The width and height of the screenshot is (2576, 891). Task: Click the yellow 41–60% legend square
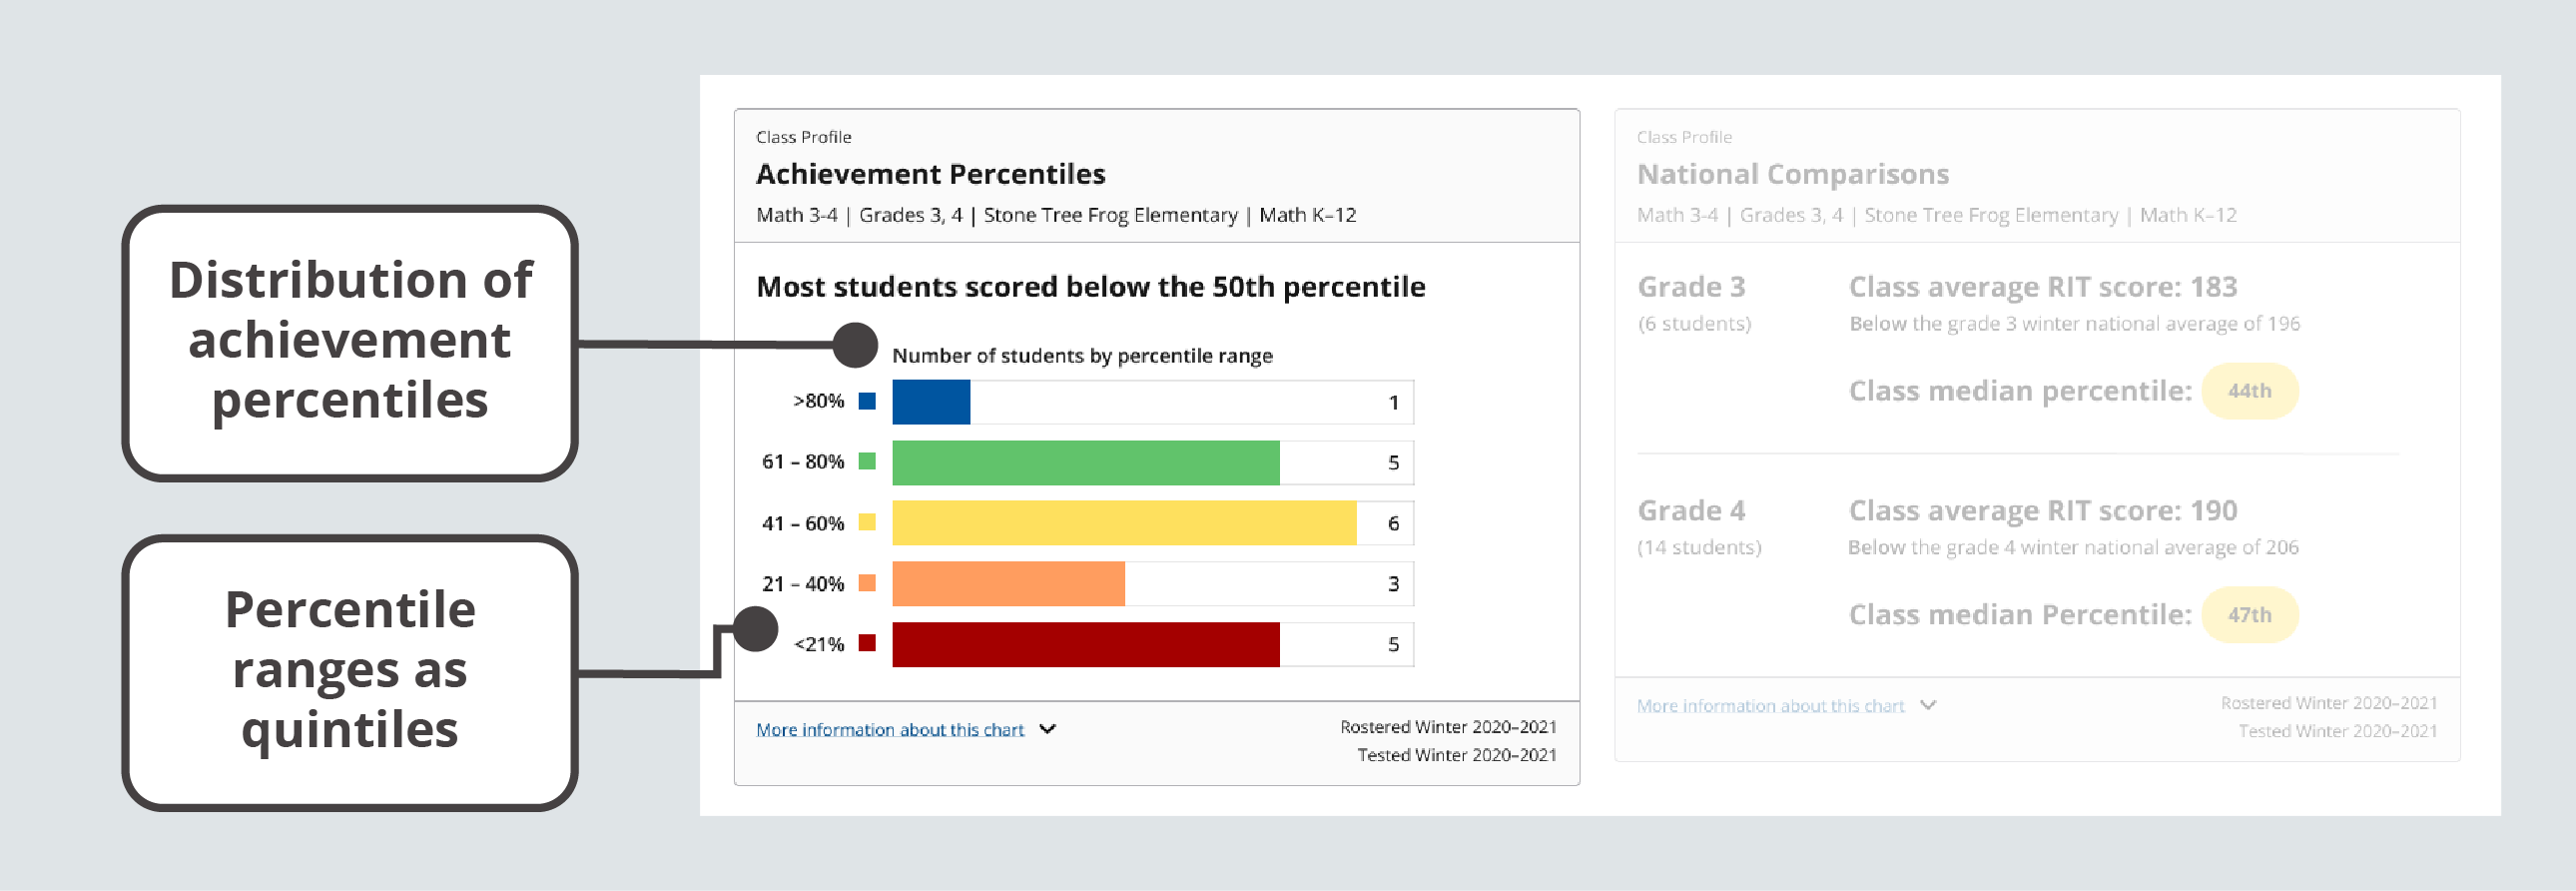pos(867,522)
